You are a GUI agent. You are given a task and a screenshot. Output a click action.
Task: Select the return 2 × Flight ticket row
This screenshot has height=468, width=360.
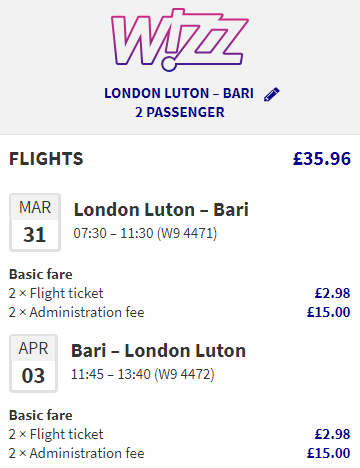180,434
